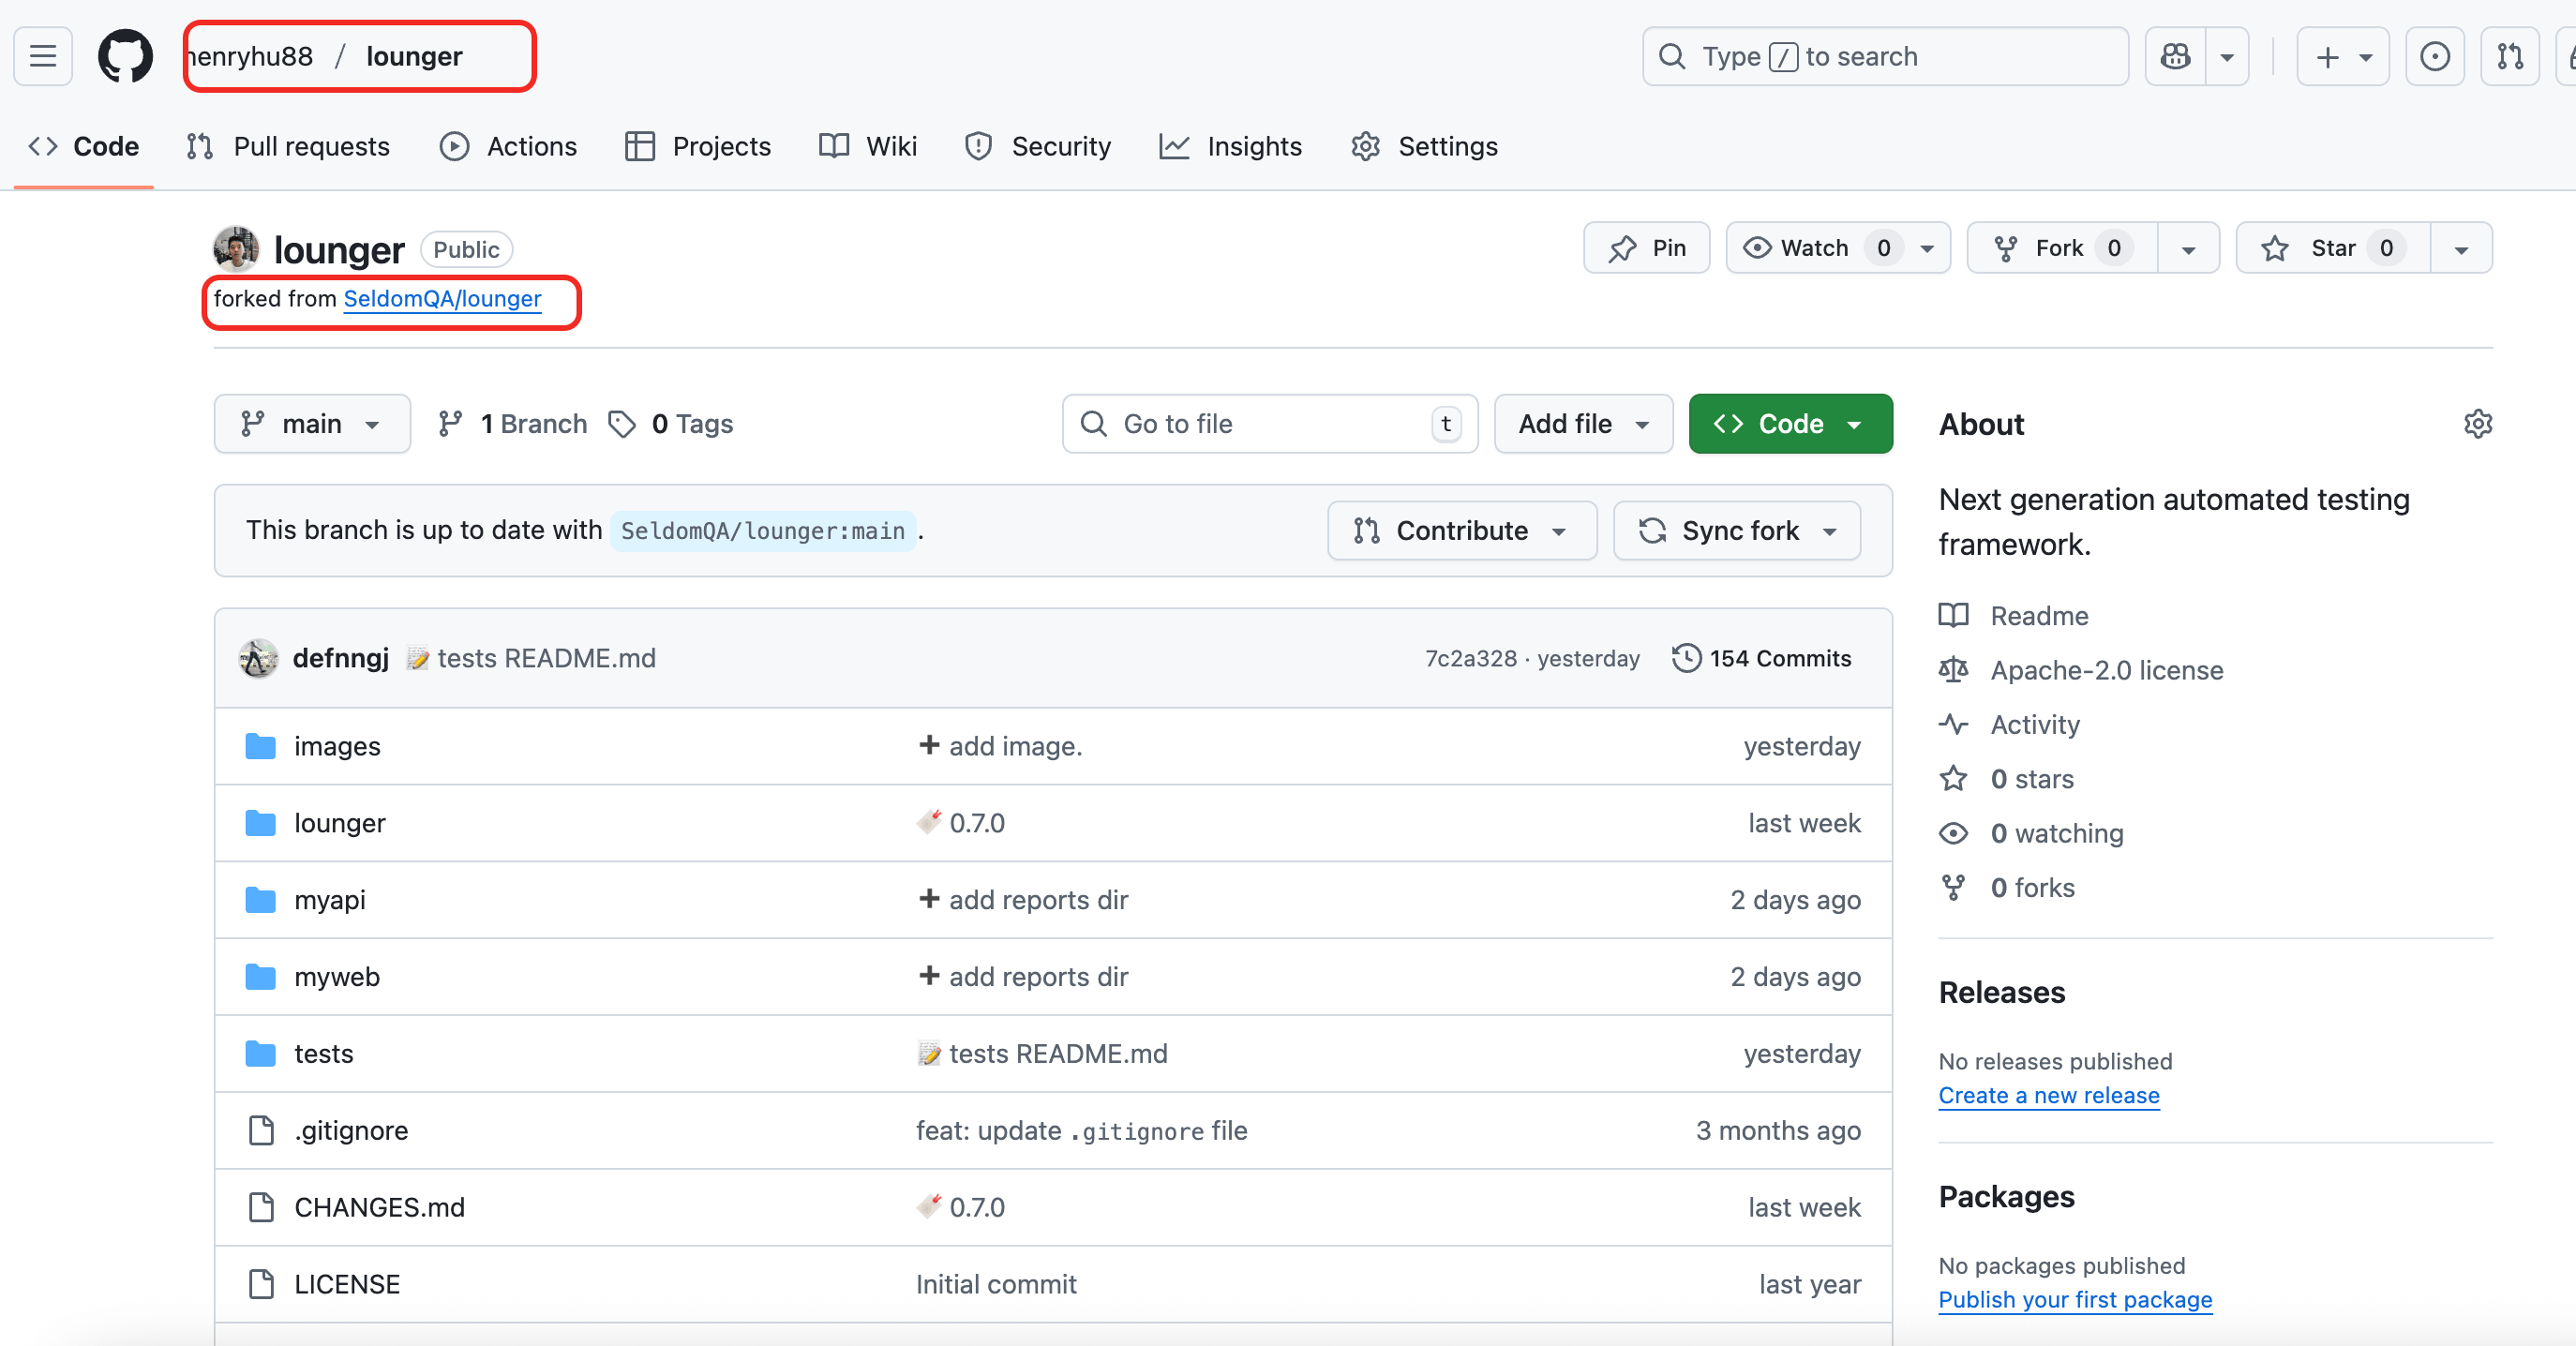Click the About settings gear icon
2576x1346 pixels.
click(x=2477, y=424)
